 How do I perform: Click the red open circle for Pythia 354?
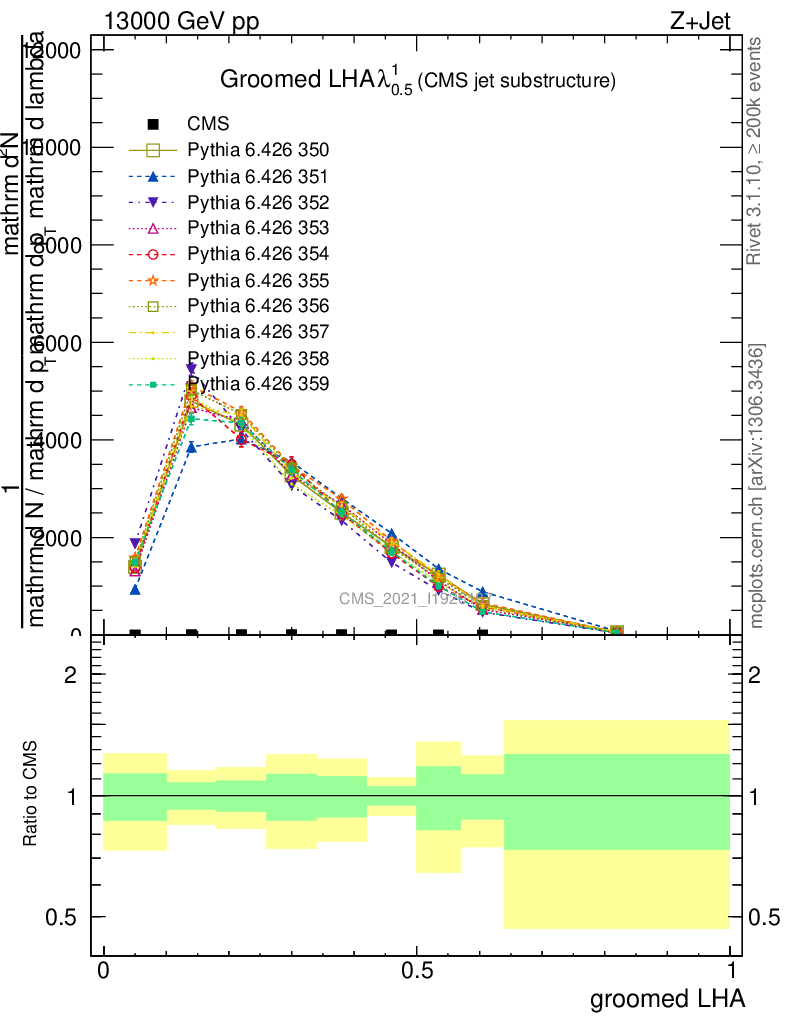point(153,254)
